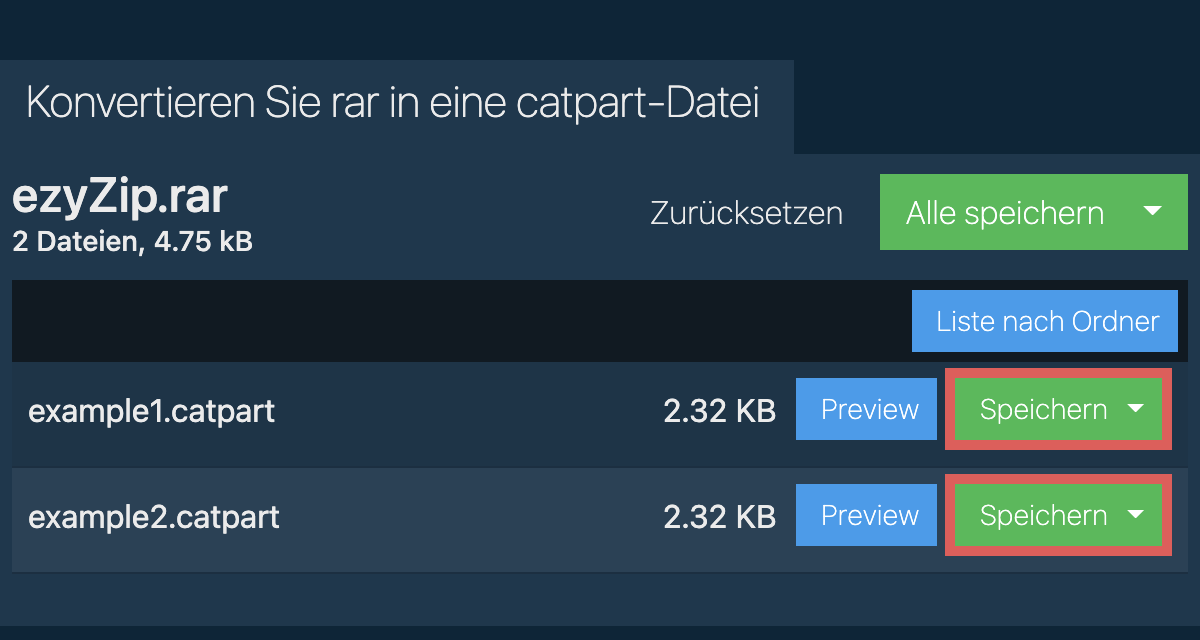This screenshot has height=640, width=1200.
Task: Expand Speichern options arrow for example1.catpart
Action: [x=1135, y=409]
